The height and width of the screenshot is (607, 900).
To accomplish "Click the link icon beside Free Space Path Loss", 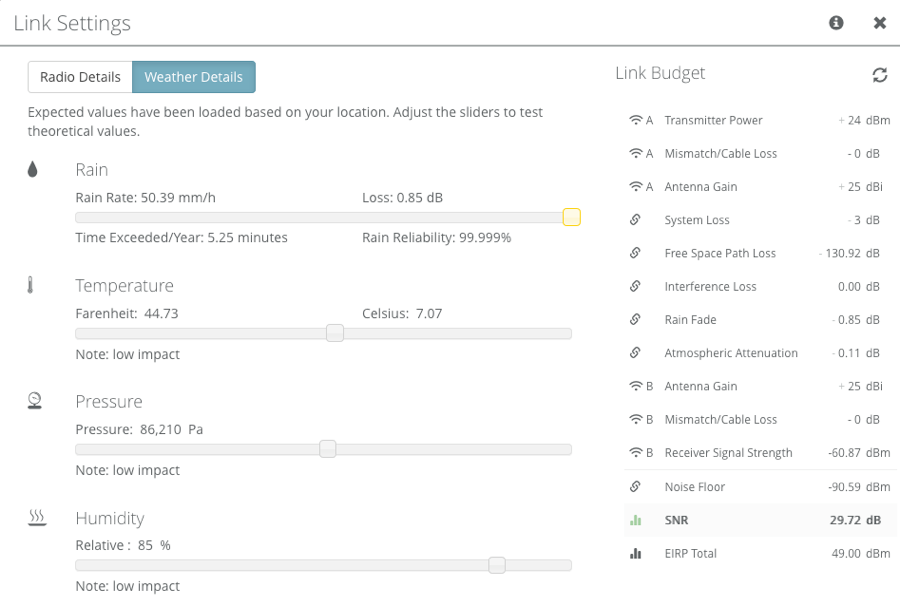I will click(635, 254).
